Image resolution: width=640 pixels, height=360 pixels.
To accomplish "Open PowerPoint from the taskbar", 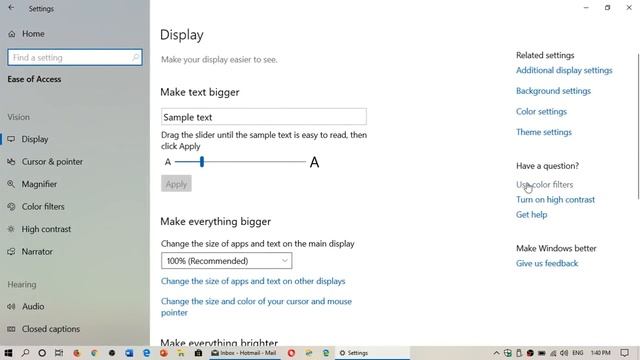I will (x=164, y=353).
